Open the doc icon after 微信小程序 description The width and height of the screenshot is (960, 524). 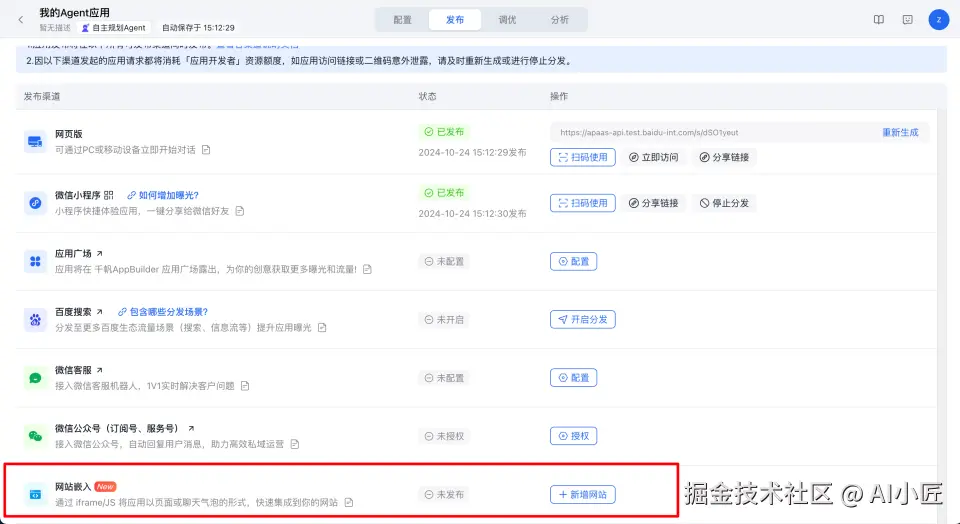(240, 211)
